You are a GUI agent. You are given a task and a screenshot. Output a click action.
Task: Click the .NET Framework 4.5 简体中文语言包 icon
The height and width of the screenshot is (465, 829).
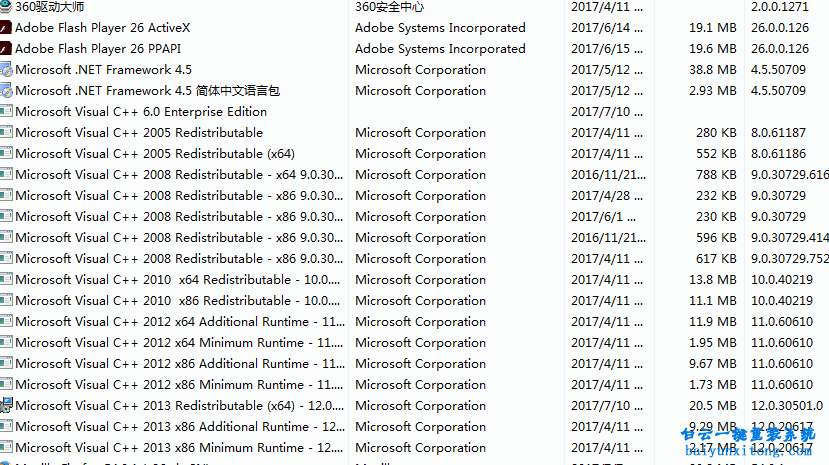click(x=6, y=91)
